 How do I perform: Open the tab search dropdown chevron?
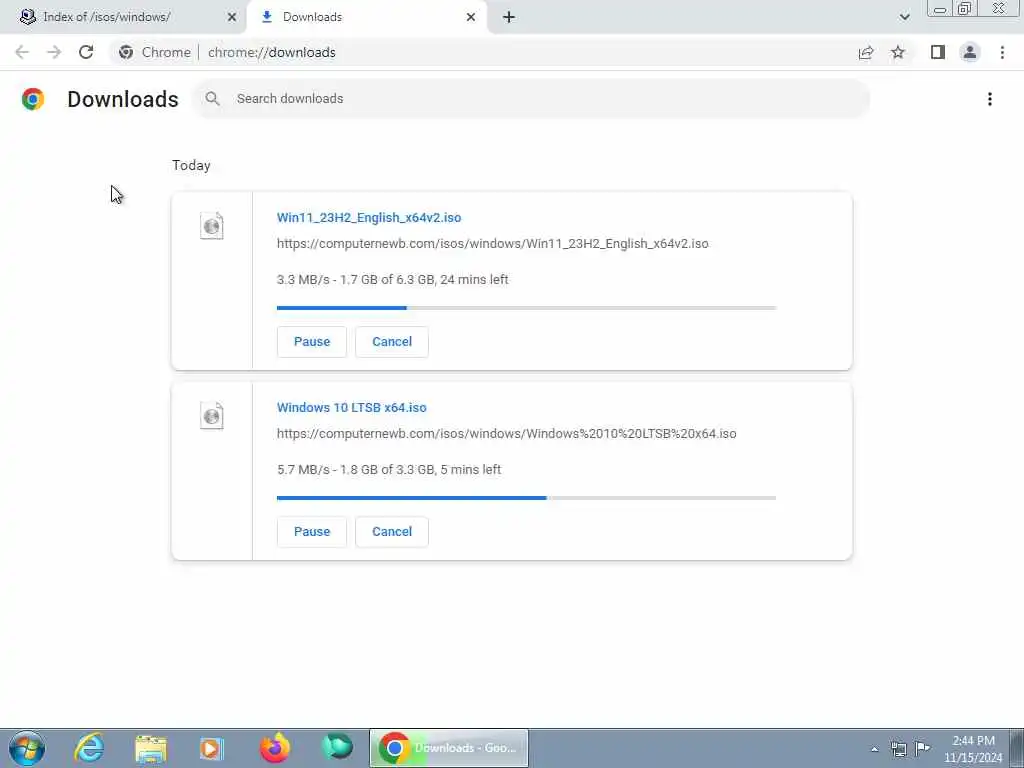tap(904, 17)
